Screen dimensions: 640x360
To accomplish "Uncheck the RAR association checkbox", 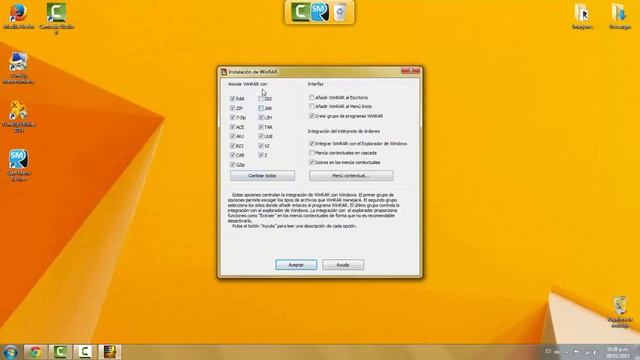I will pyautogui.click(x=233, y=98).
